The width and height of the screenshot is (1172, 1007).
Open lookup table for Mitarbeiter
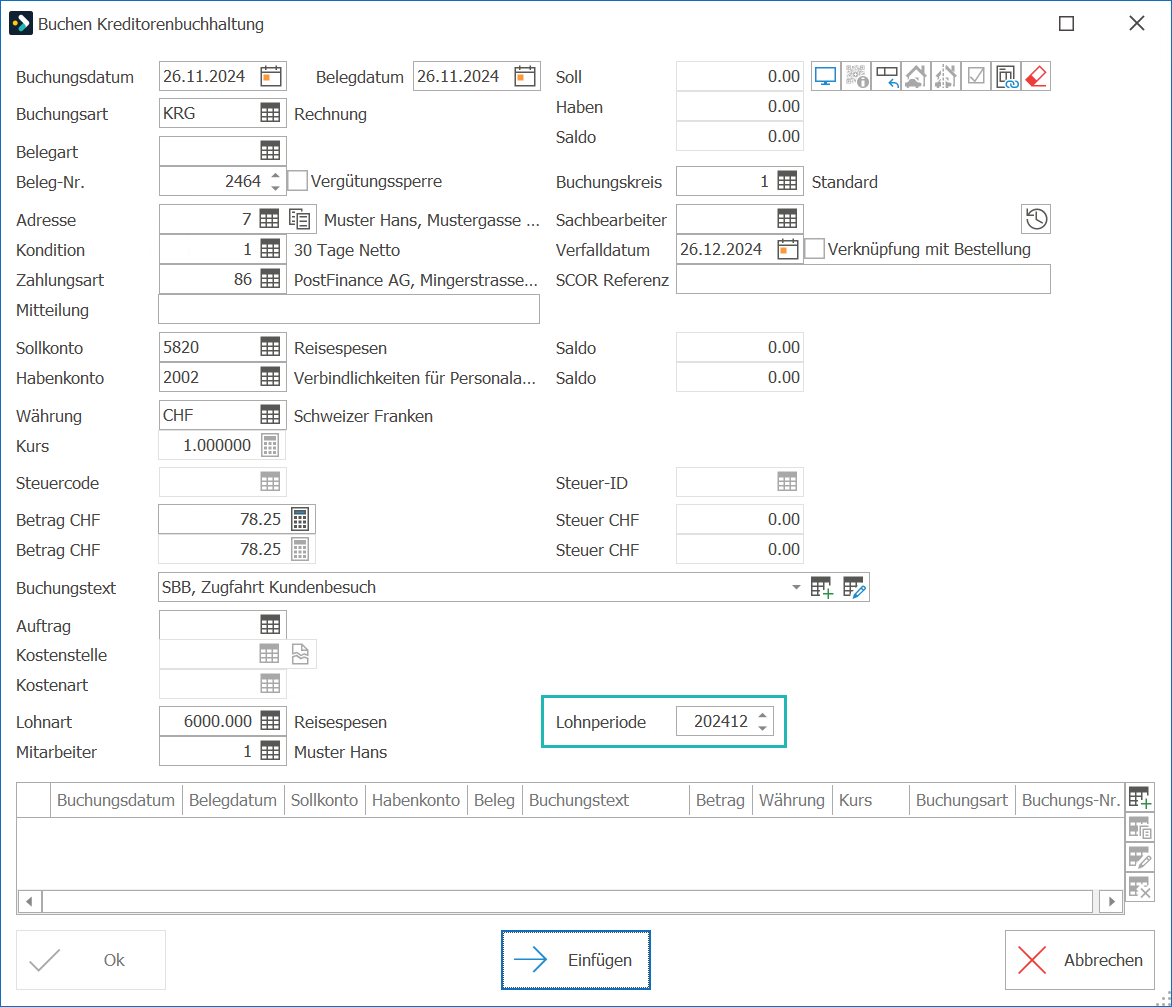point(270,751)
